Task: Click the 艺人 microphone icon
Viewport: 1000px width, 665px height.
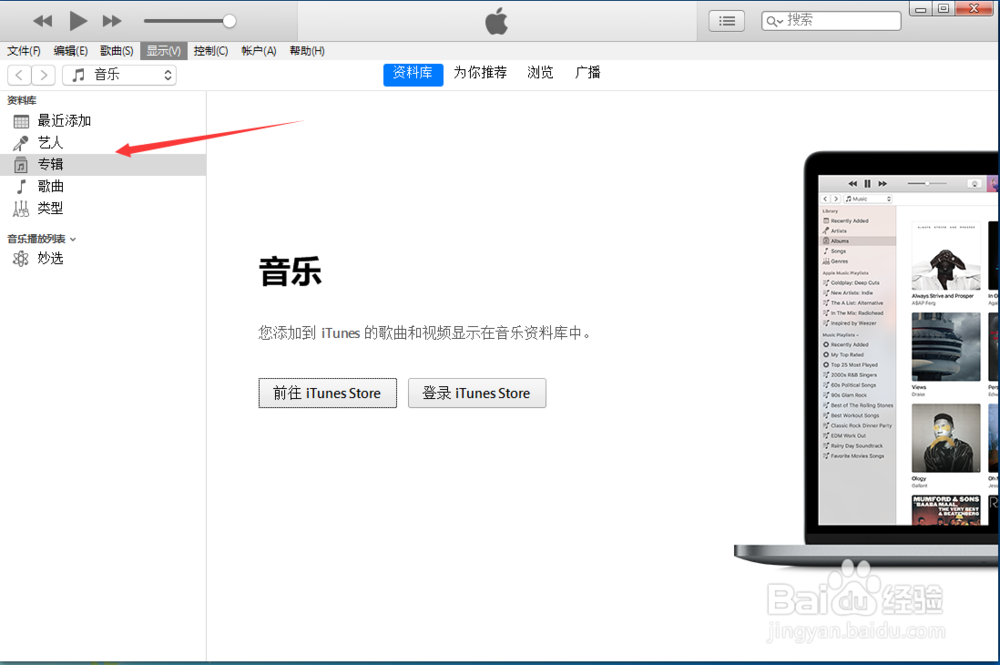Action: [21, 143]
